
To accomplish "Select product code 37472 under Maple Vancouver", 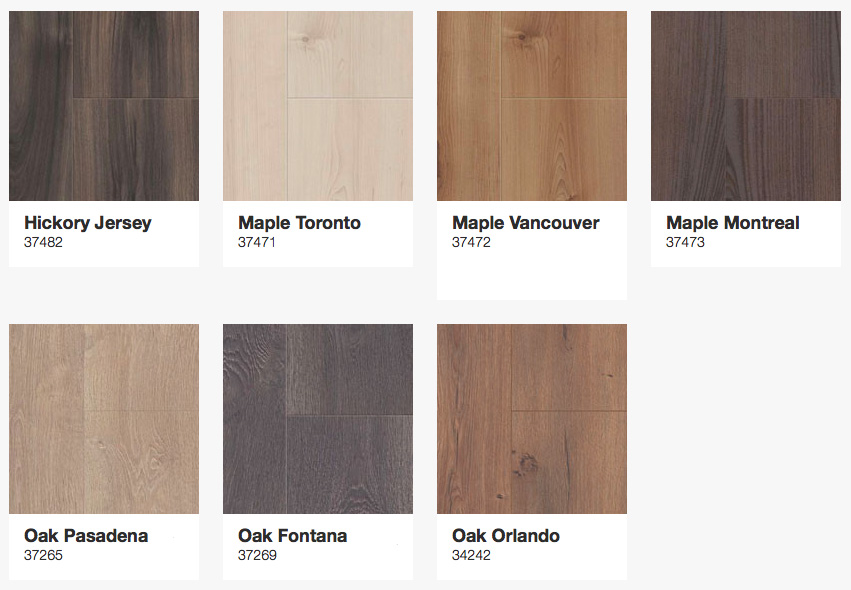I will [471, 242].
